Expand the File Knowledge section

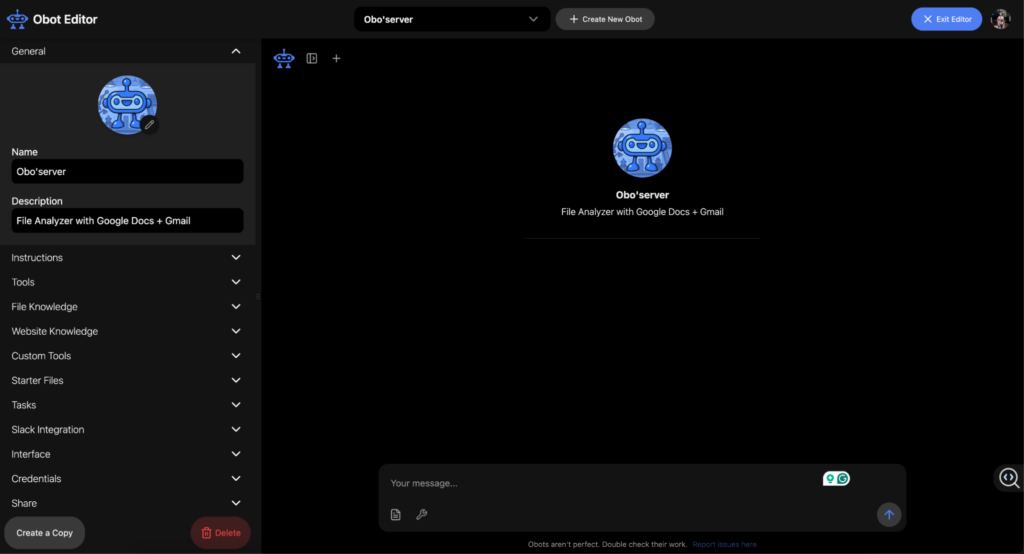(x=127, y=306)
